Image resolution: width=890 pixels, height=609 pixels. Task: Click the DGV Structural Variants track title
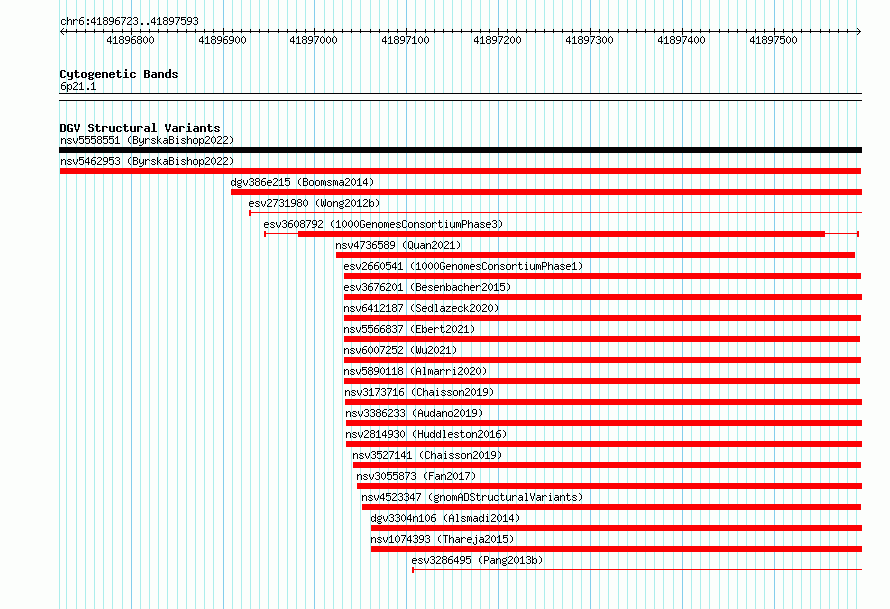click(140, 128)
